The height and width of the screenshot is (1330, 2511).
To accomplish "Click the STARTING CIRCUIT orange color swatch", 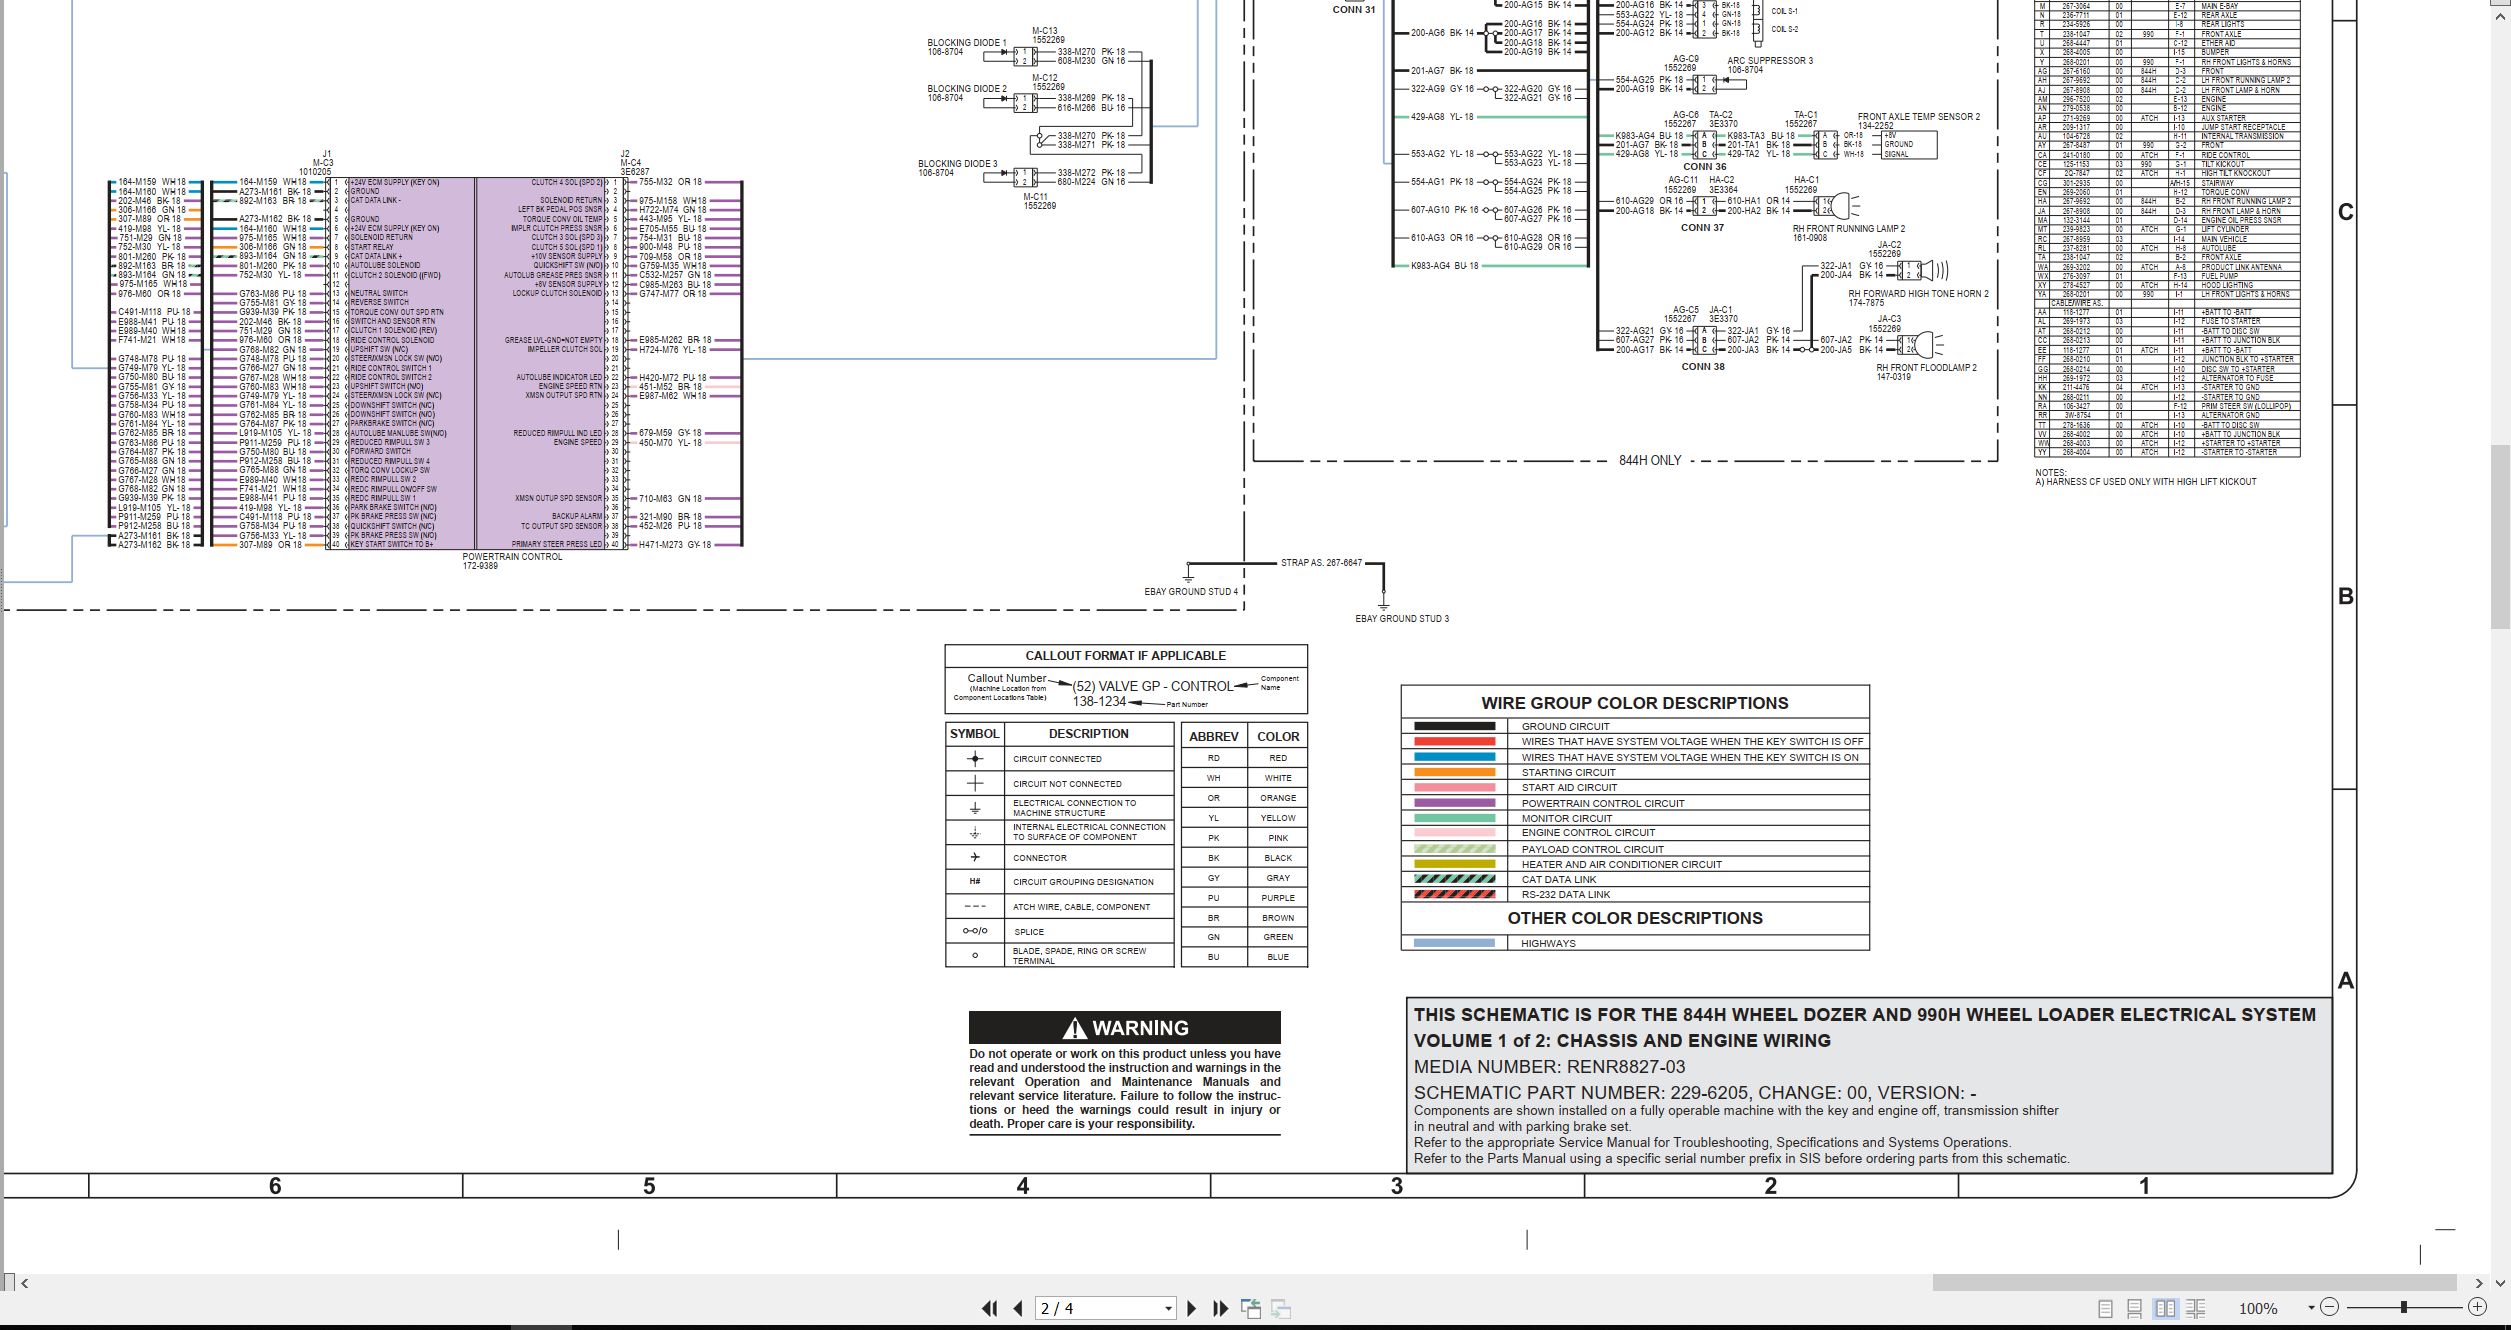I will pyautogui.click(x=1454, y=772).
